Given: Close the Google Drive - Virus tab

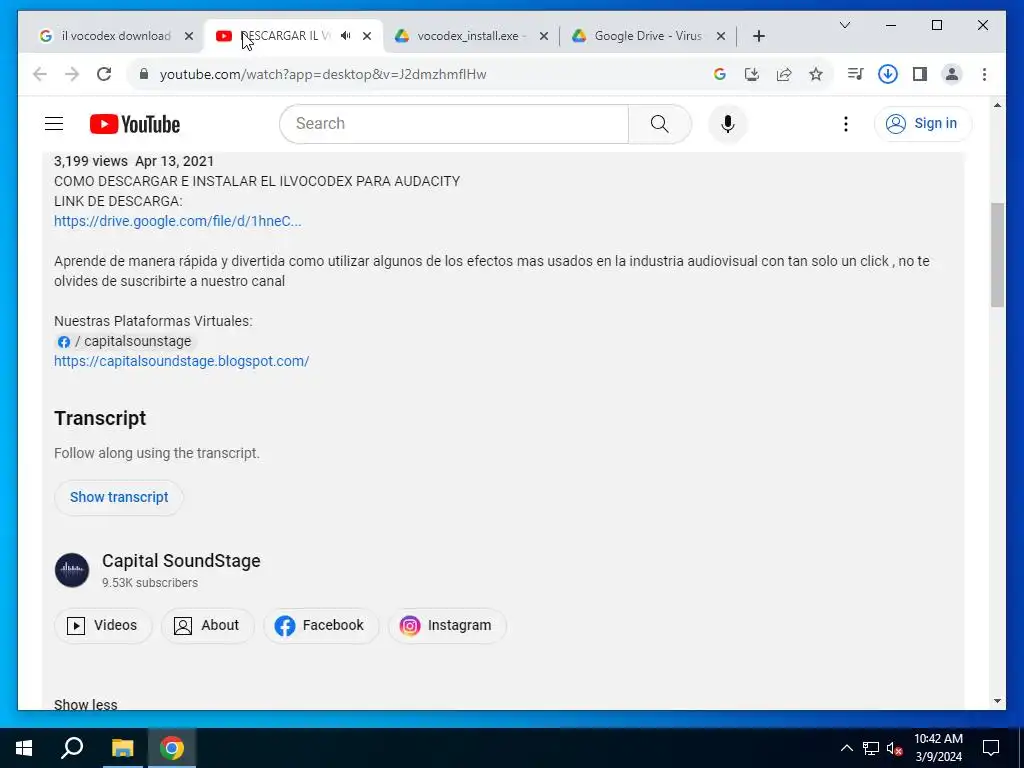Looking at the screenshot, I should 721,37.
